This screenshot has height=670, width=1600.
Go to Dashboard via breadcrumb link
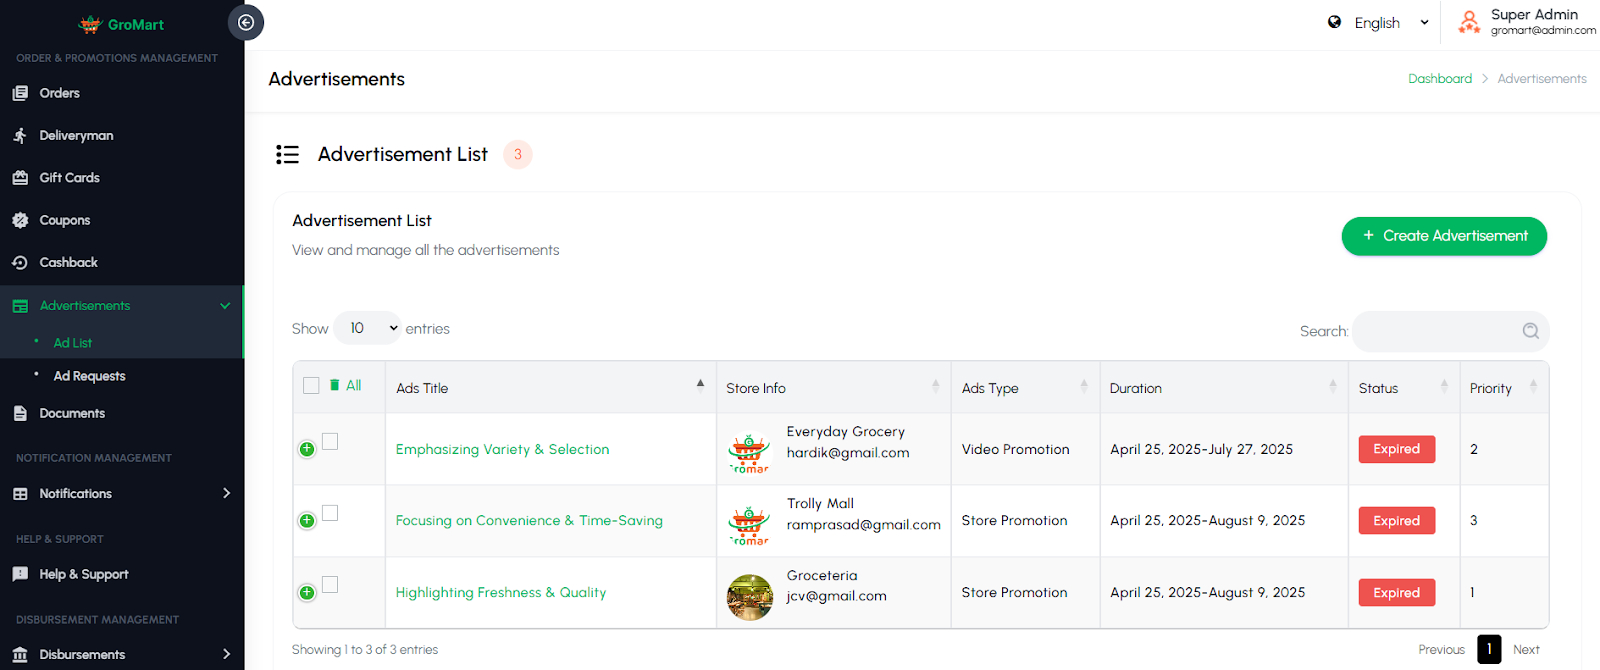click(x=1439, y=79)
